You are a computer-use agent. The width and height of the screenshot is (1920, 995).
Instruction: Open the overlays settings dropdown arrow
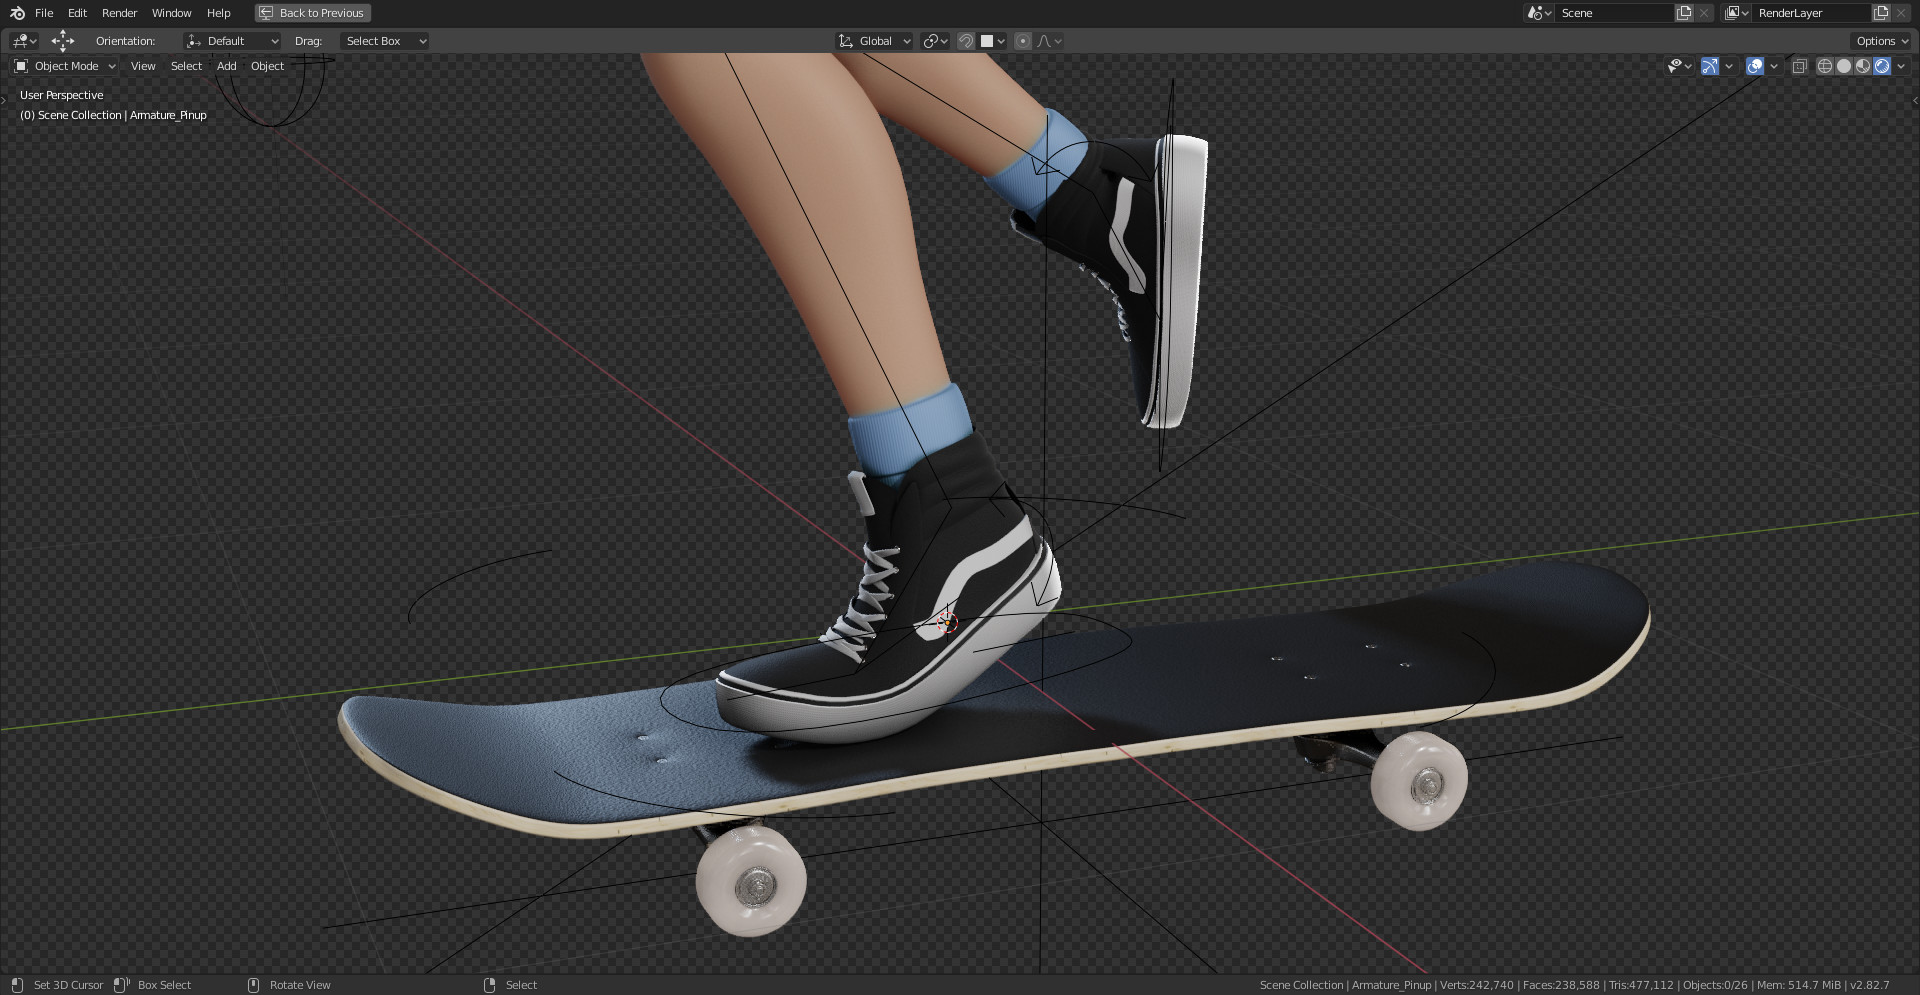coord(1774,66)
